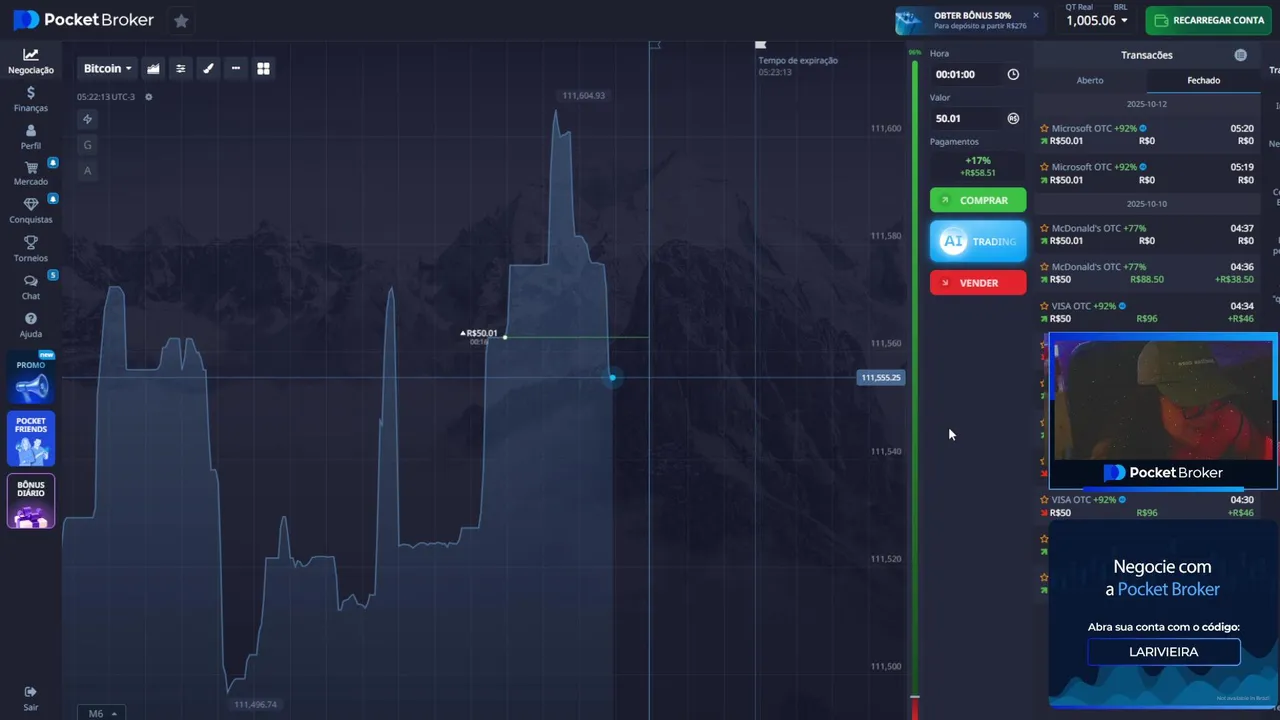The image size is (1280, 720).
Task: Click the current price dot on chart
Action: (612, 377)
